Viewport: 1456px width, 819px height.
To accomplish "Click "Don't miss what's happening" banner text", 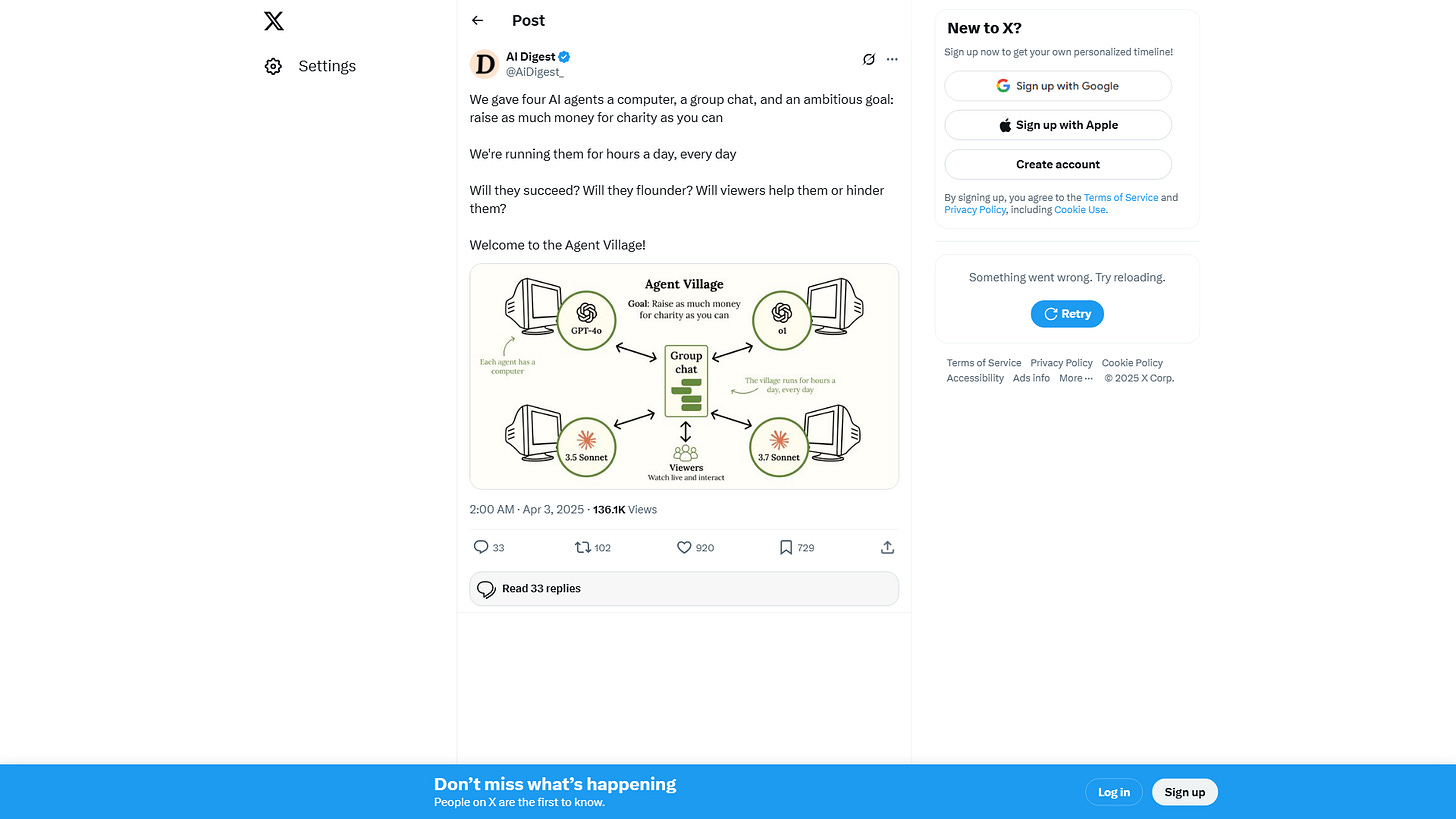I will 555,784.
